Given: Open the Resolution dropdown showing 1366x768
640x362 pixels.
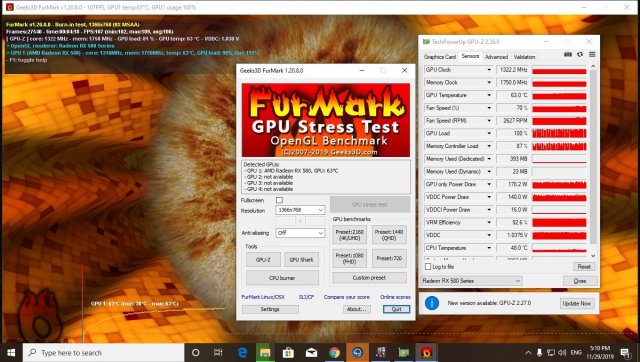Looking at the screenshot, I should point(300,210).
